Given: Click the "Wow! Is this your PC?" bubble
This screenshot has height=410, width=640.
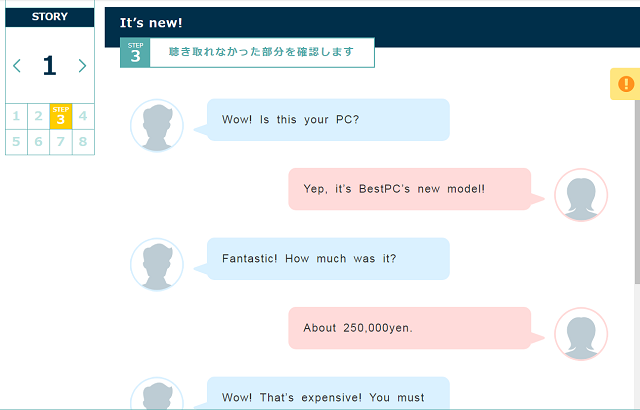Looking at the screenshot, I should click(328, 120).
